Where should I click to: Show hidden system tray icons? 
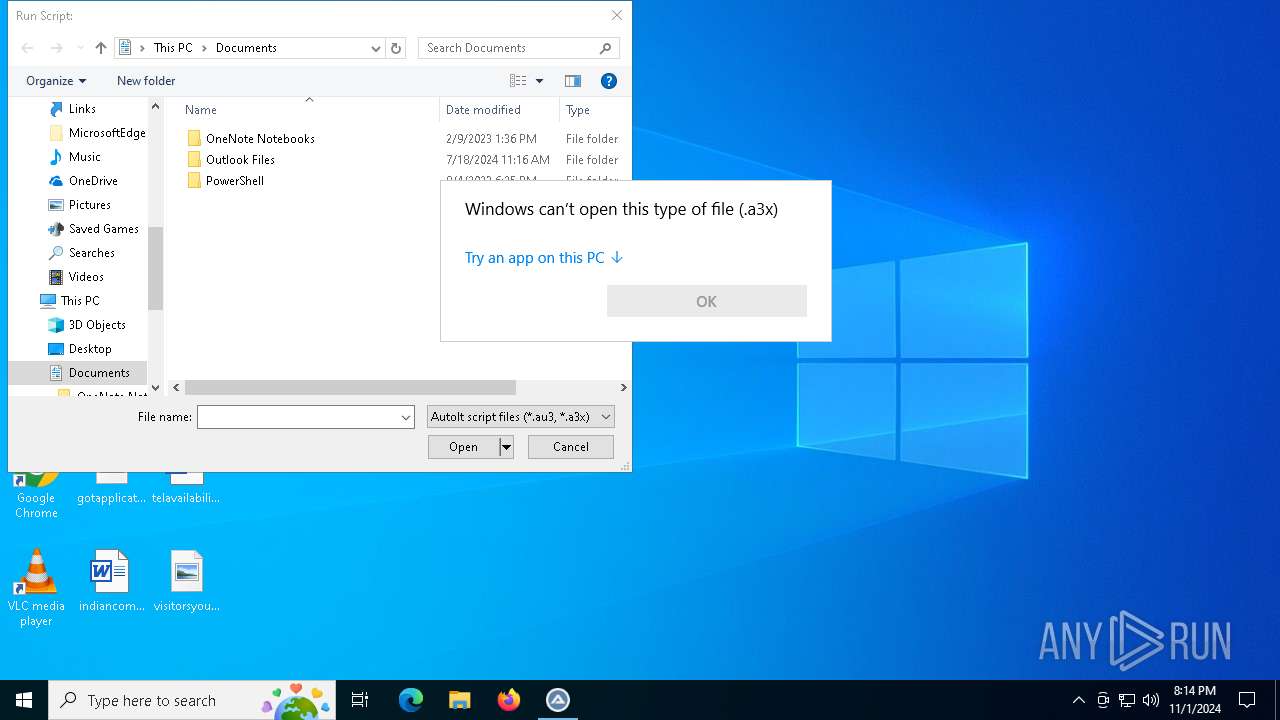coord(1078,700)
